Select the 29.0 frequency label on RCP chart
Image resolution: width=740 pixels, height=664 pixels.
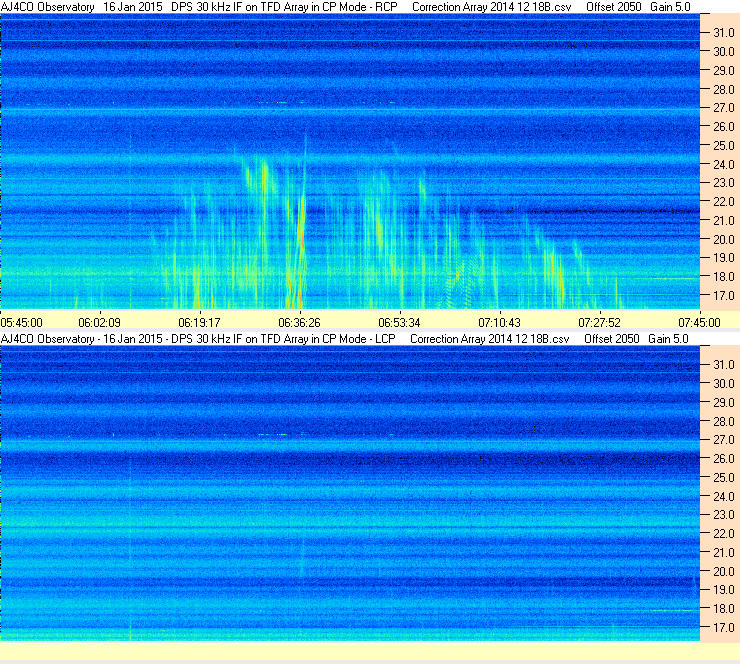tap(724, 71)
